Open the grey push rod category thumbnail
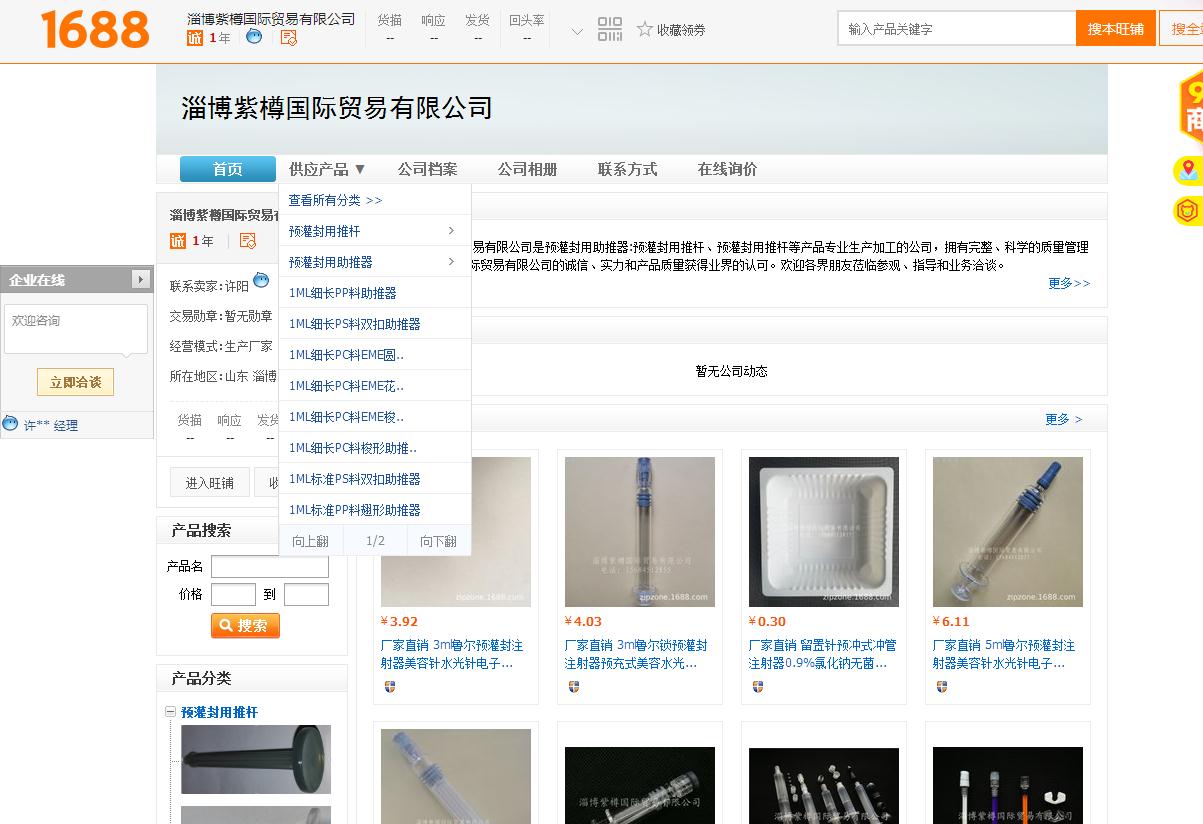Viewport: 1203px width, 824px height. tap(256, 760)
